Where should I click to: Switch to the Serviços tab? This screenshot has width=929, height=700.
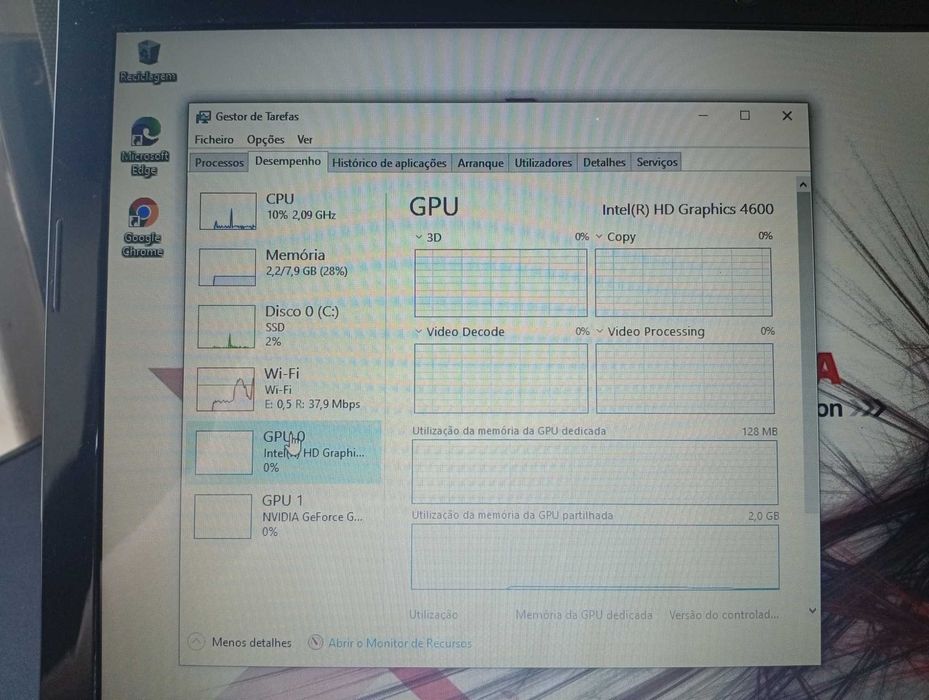657,162
